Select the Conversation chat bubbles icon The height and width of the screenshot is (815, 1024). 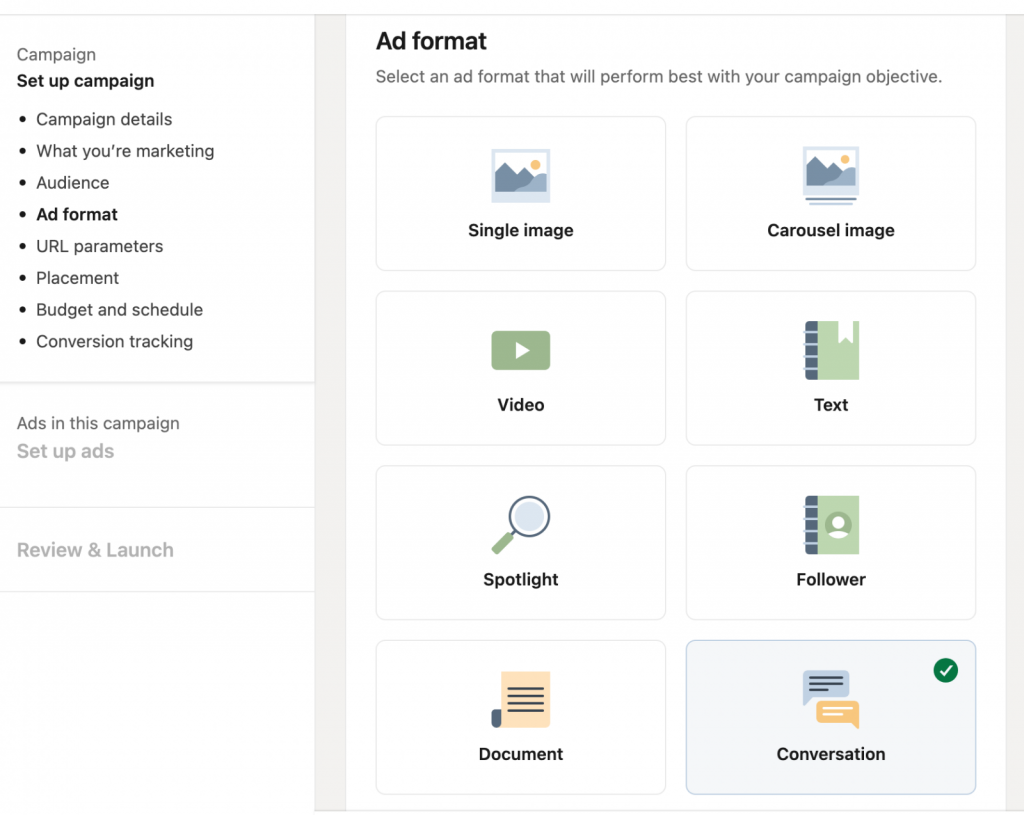[828, 699]
